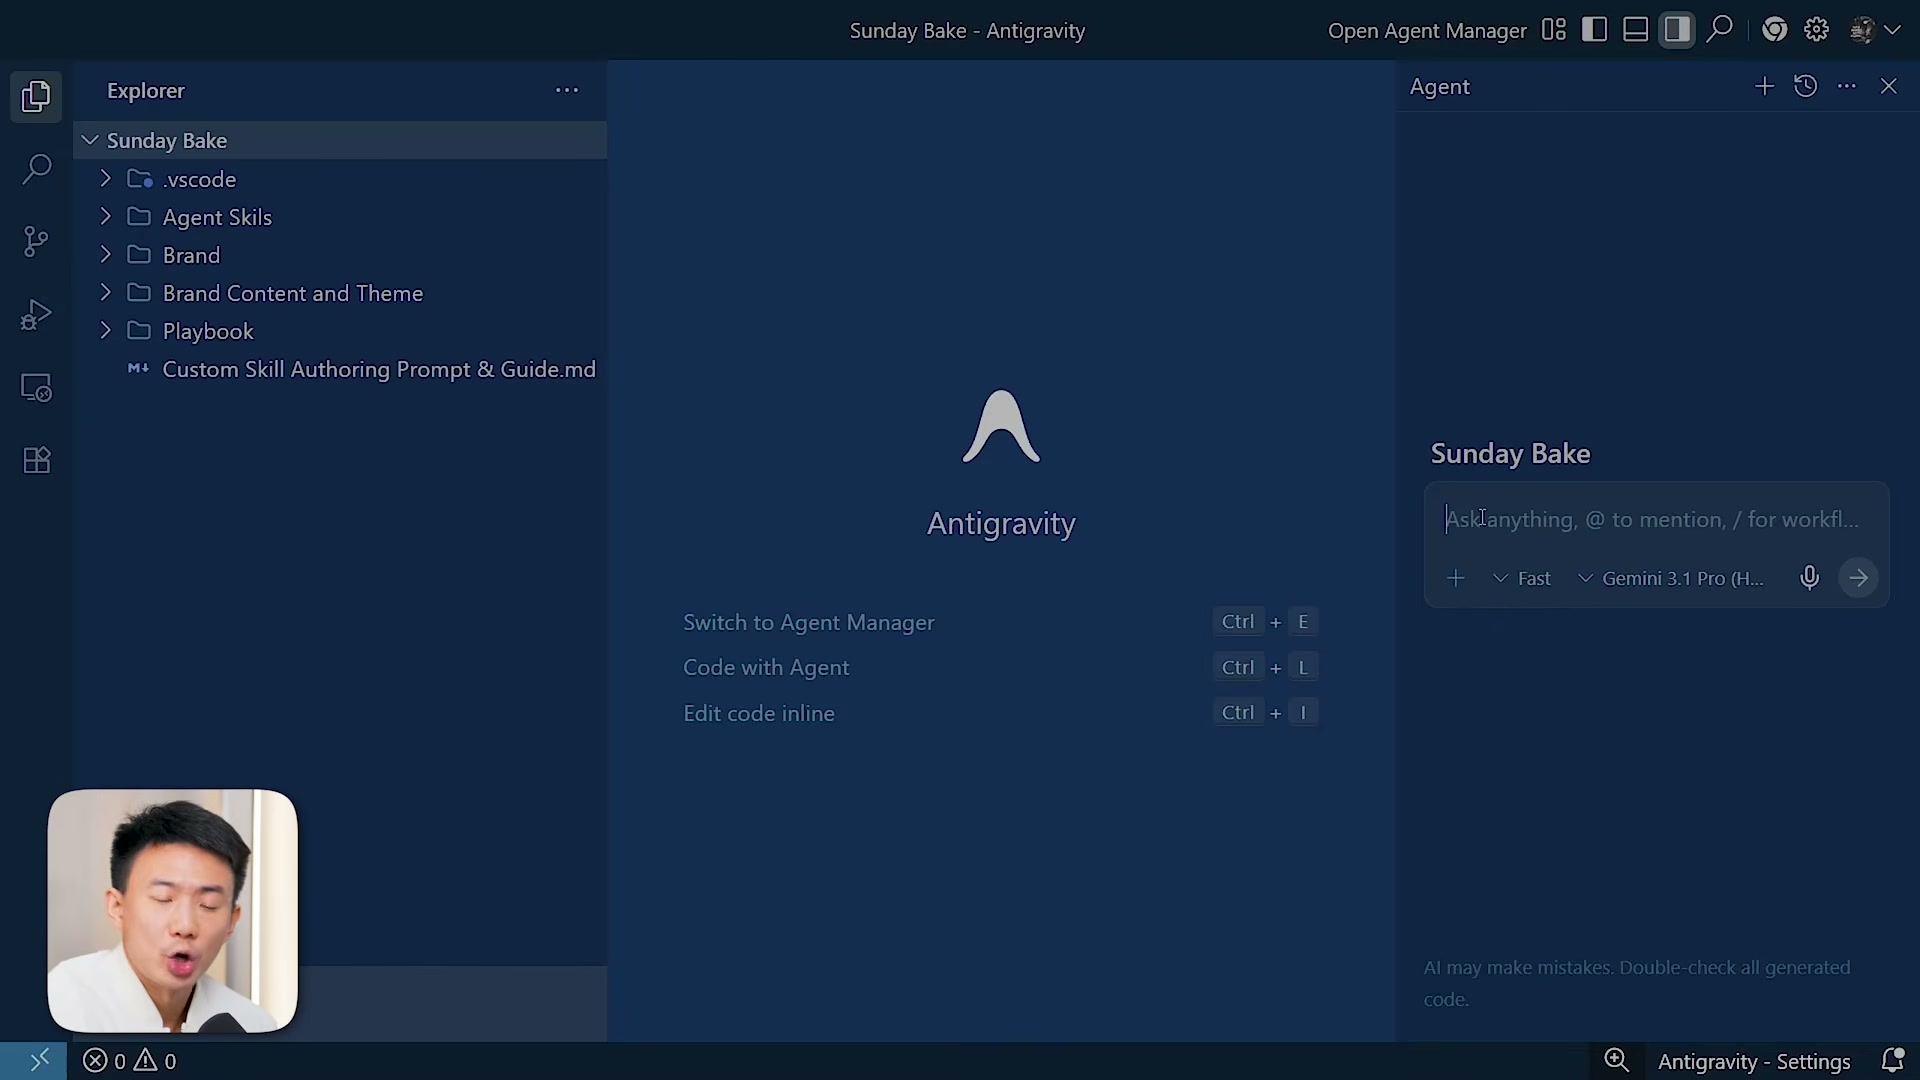1920x1080 pixels.
Task: Toggle the bottom panel visibility
Action: pyautogui.click(x=1636, y=29)
